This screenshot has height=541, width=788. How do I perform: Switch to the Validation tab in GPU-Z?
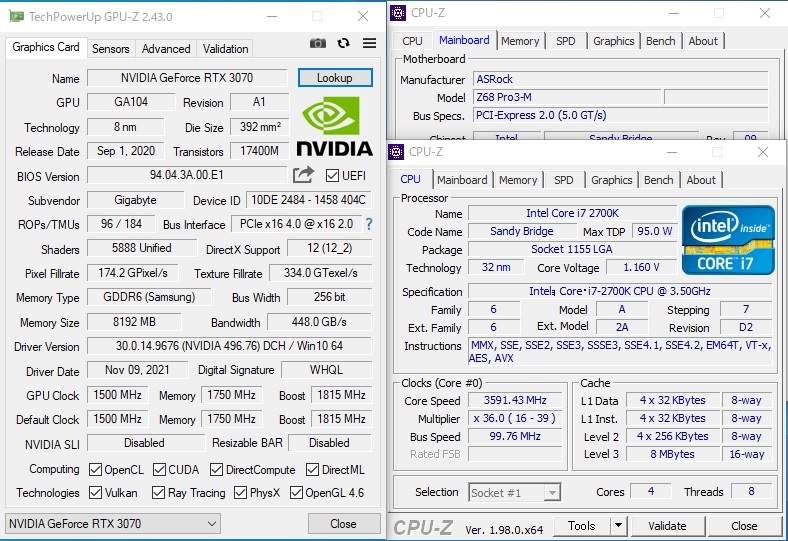pos(225,49)
